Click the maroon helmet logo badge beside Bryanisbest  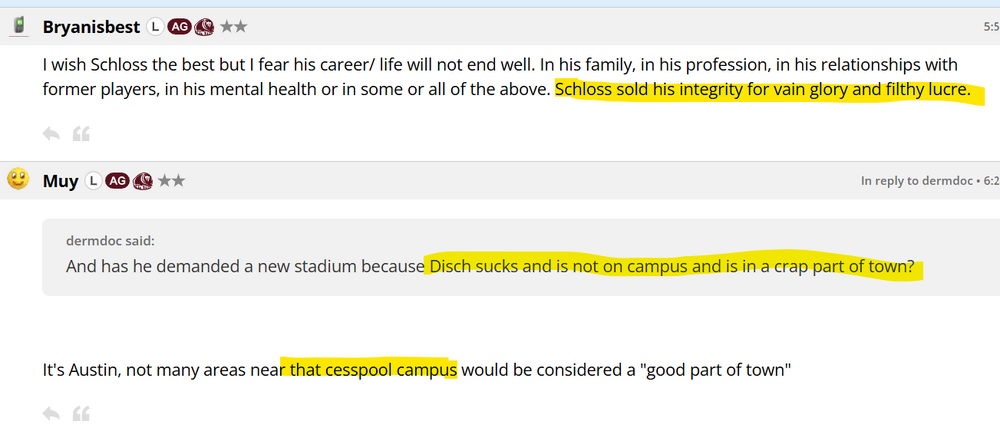[203, 27]
